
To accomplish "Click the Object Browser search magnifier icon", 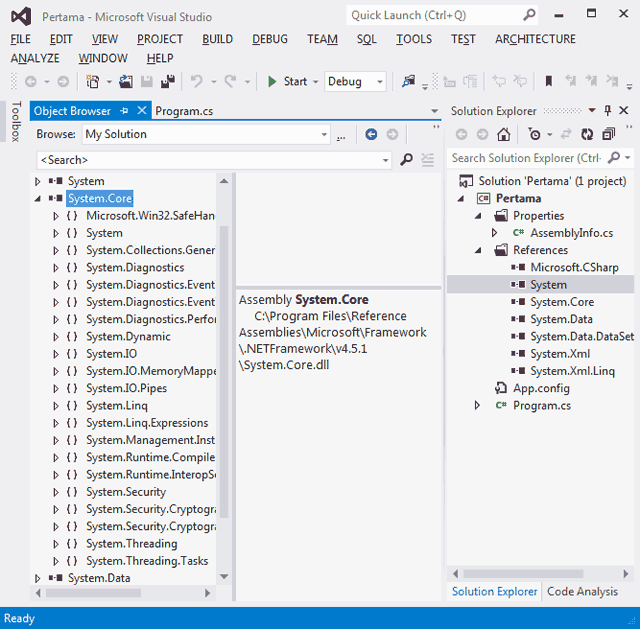I will point(406,160).
